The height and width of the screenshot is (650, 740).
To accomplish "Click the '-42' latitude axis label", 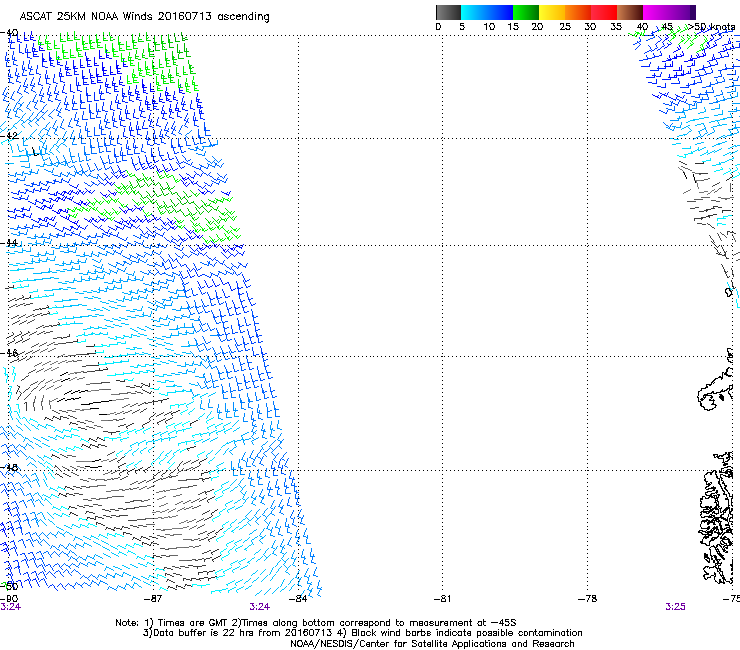I will coord(9,136).
